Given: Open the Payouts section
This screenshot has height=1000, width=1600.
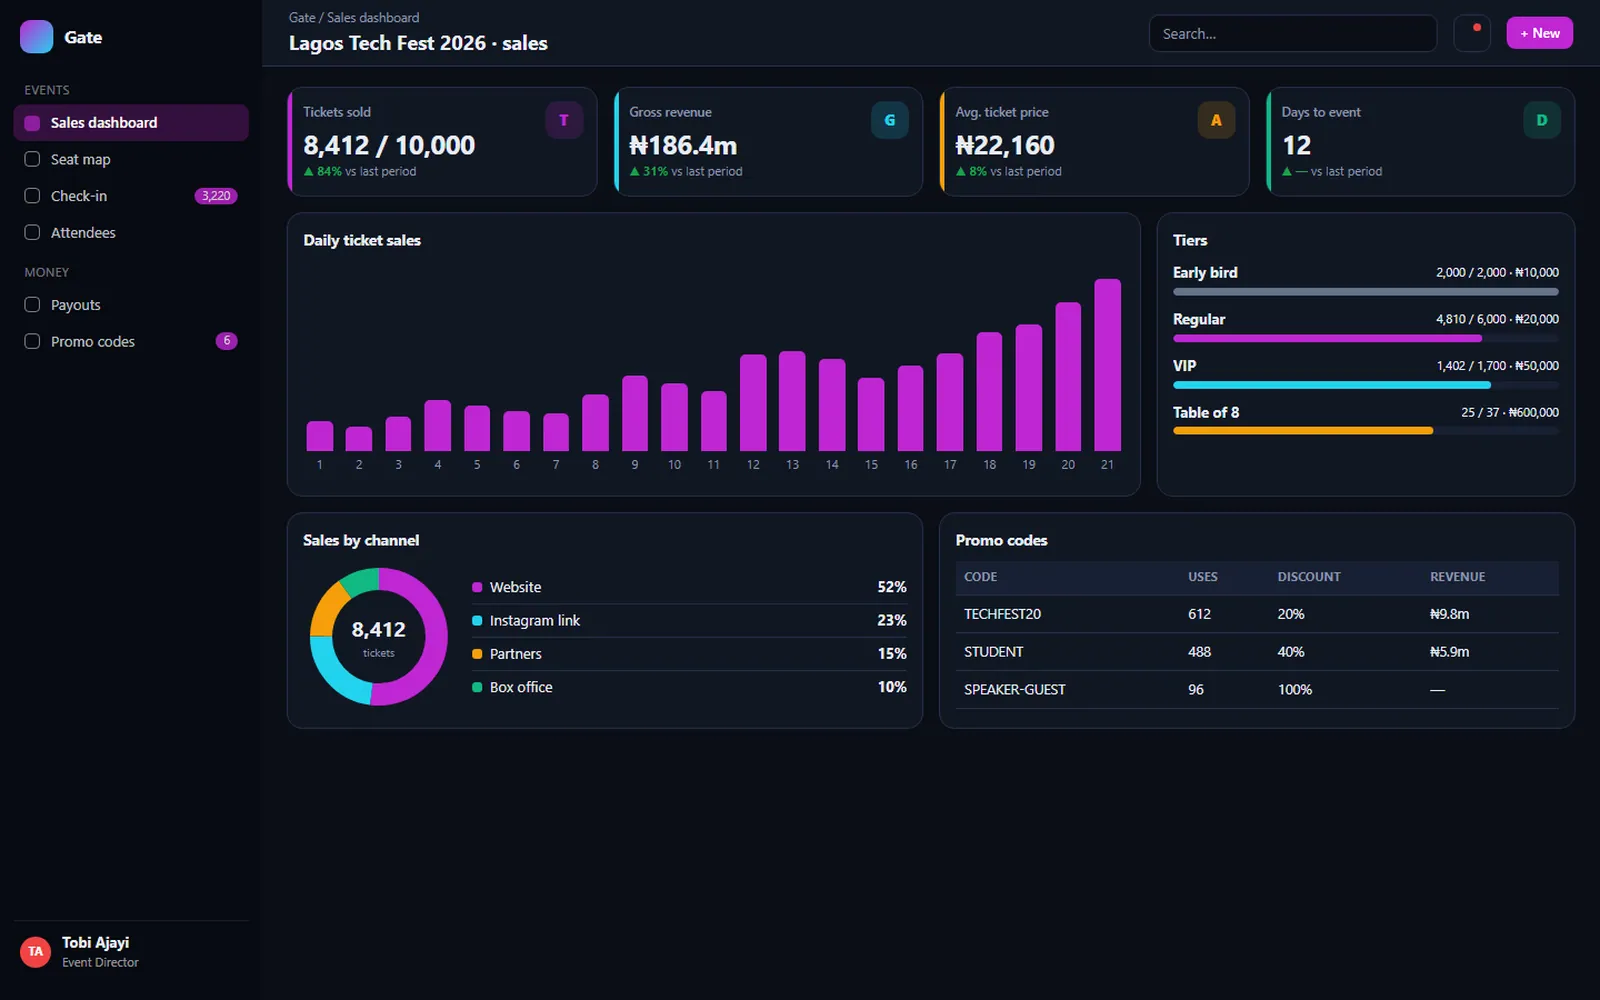Looking at the screenshot, I should pos(131,305).
